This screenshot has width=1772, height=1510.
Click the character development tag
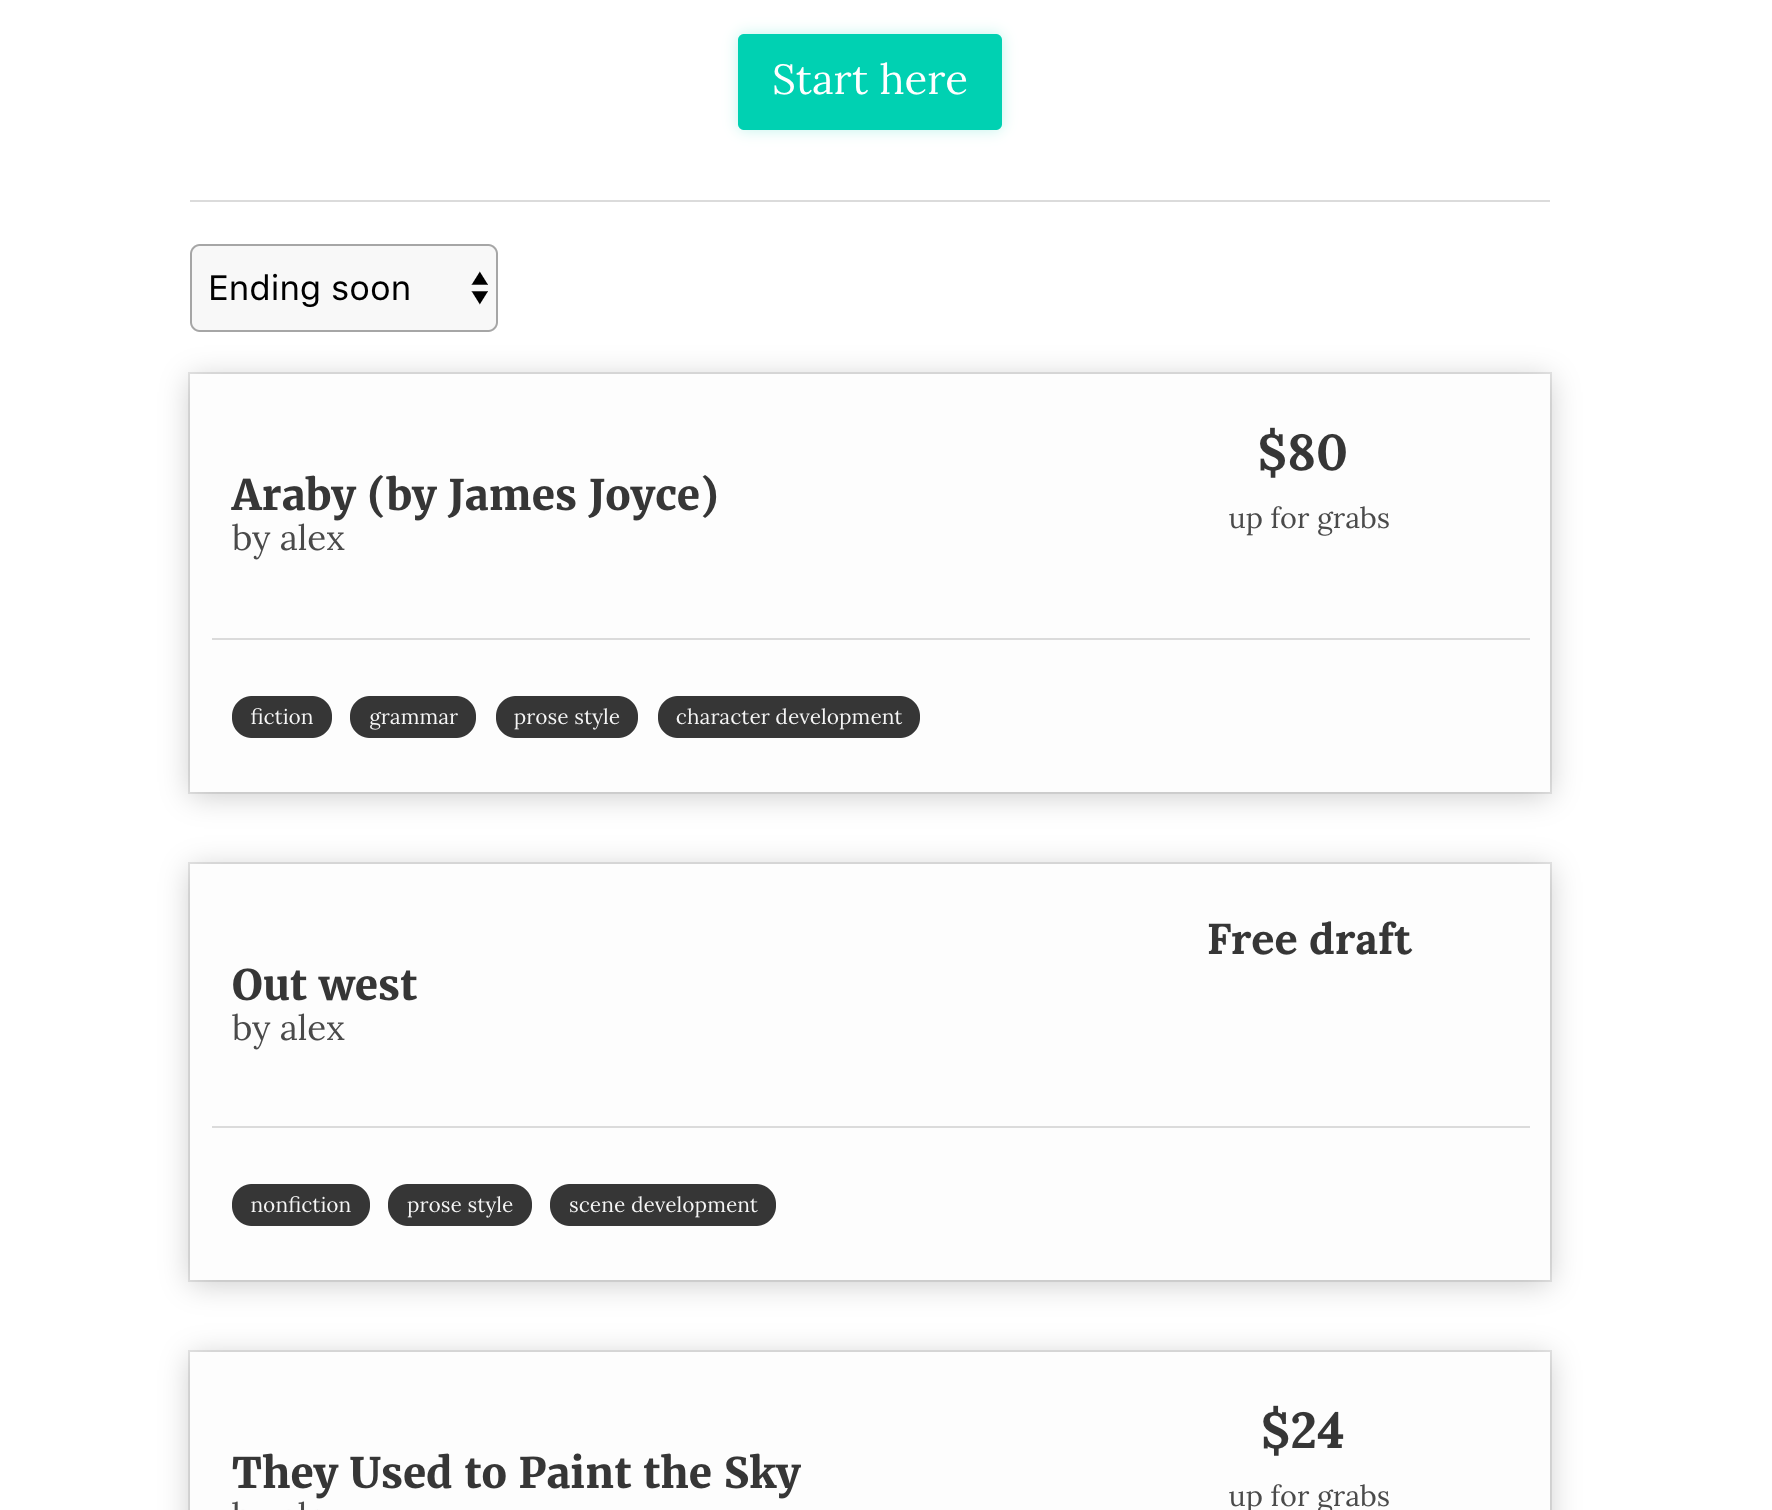788,717
